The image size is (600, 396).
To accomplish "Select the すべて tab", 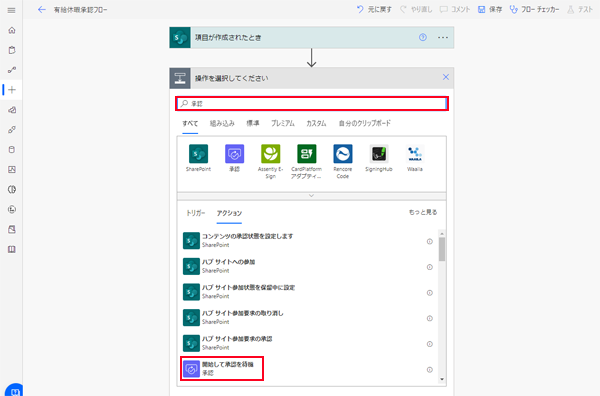I will 190,124.
